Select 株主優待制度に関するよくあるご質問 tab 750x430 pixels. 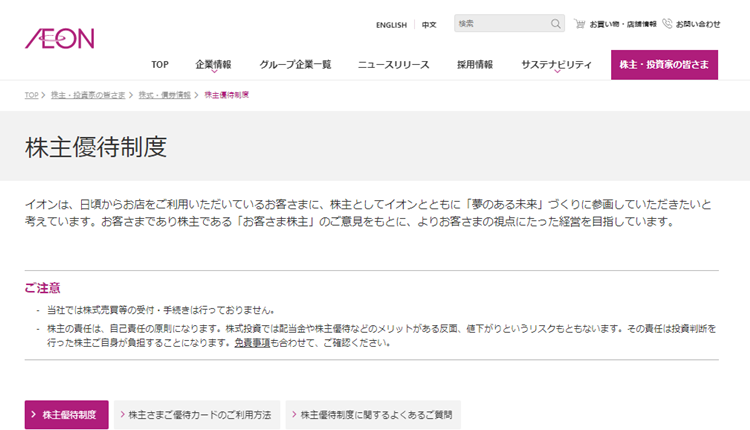(x=373, y=415)
